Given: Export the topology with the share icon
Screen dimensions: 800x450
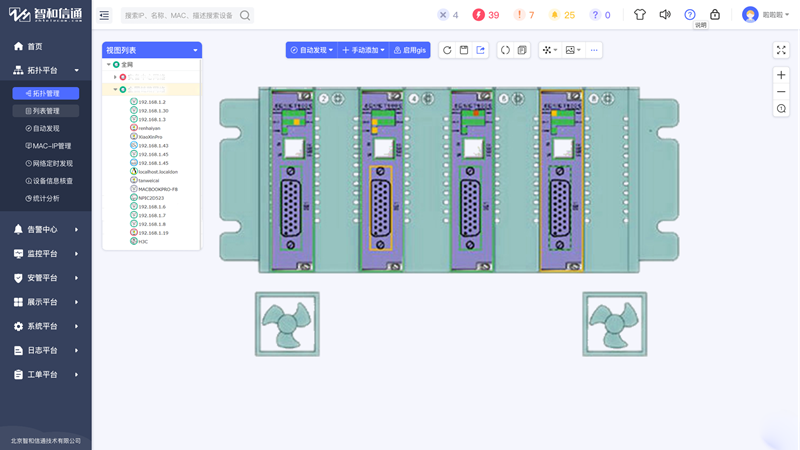Looking at the screenshot, I should pos(481,50).
